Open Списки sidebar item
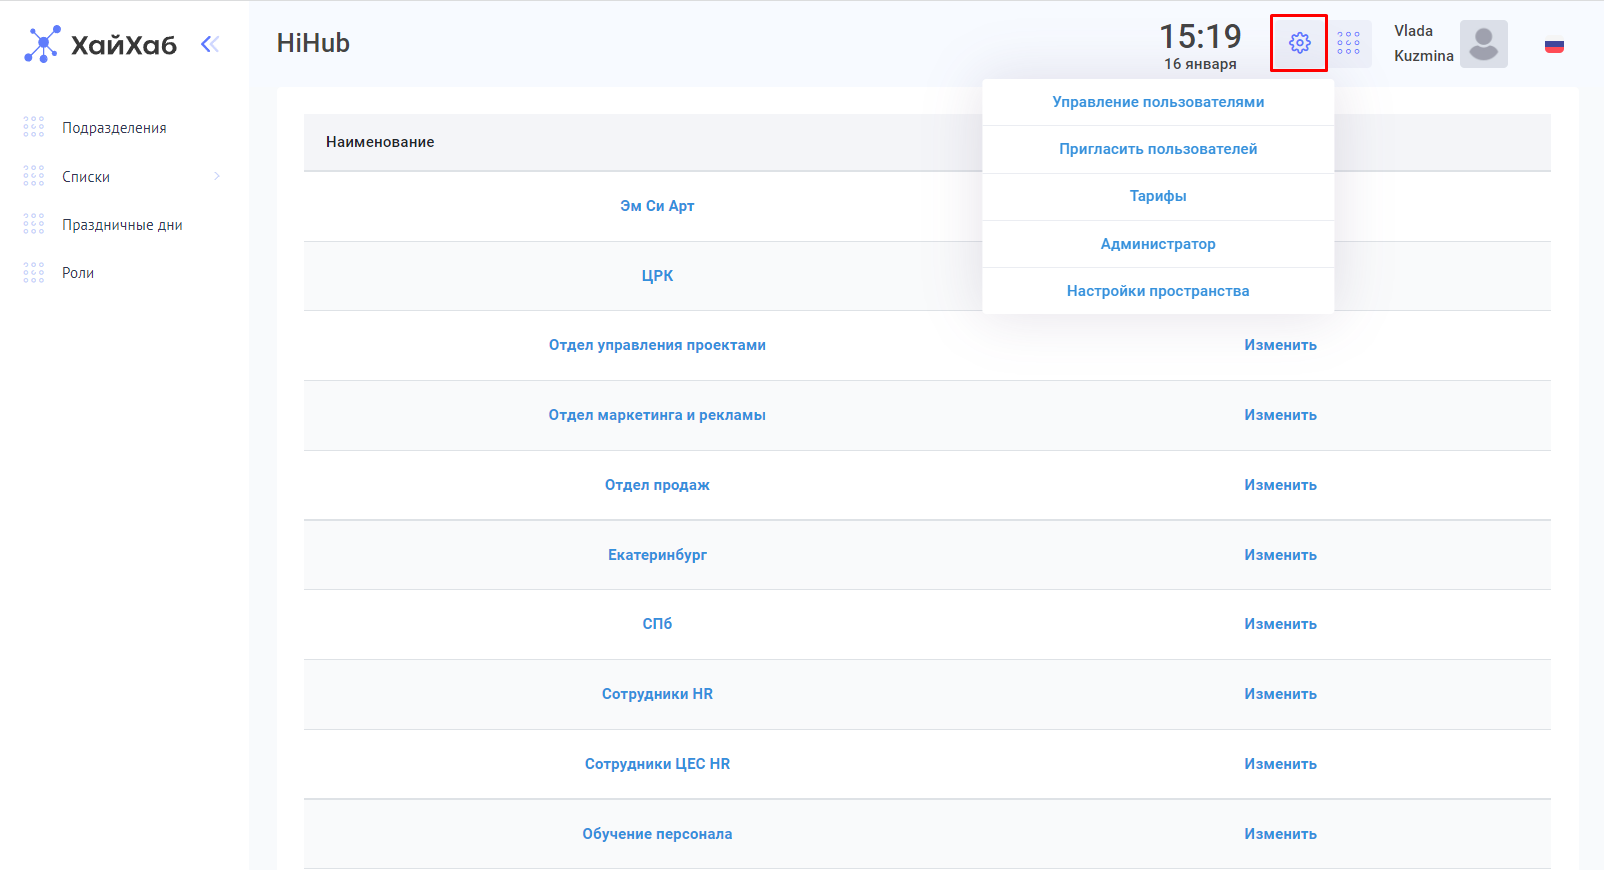The width and height of the screenshot is (1604, 870). tap(86, 177)
